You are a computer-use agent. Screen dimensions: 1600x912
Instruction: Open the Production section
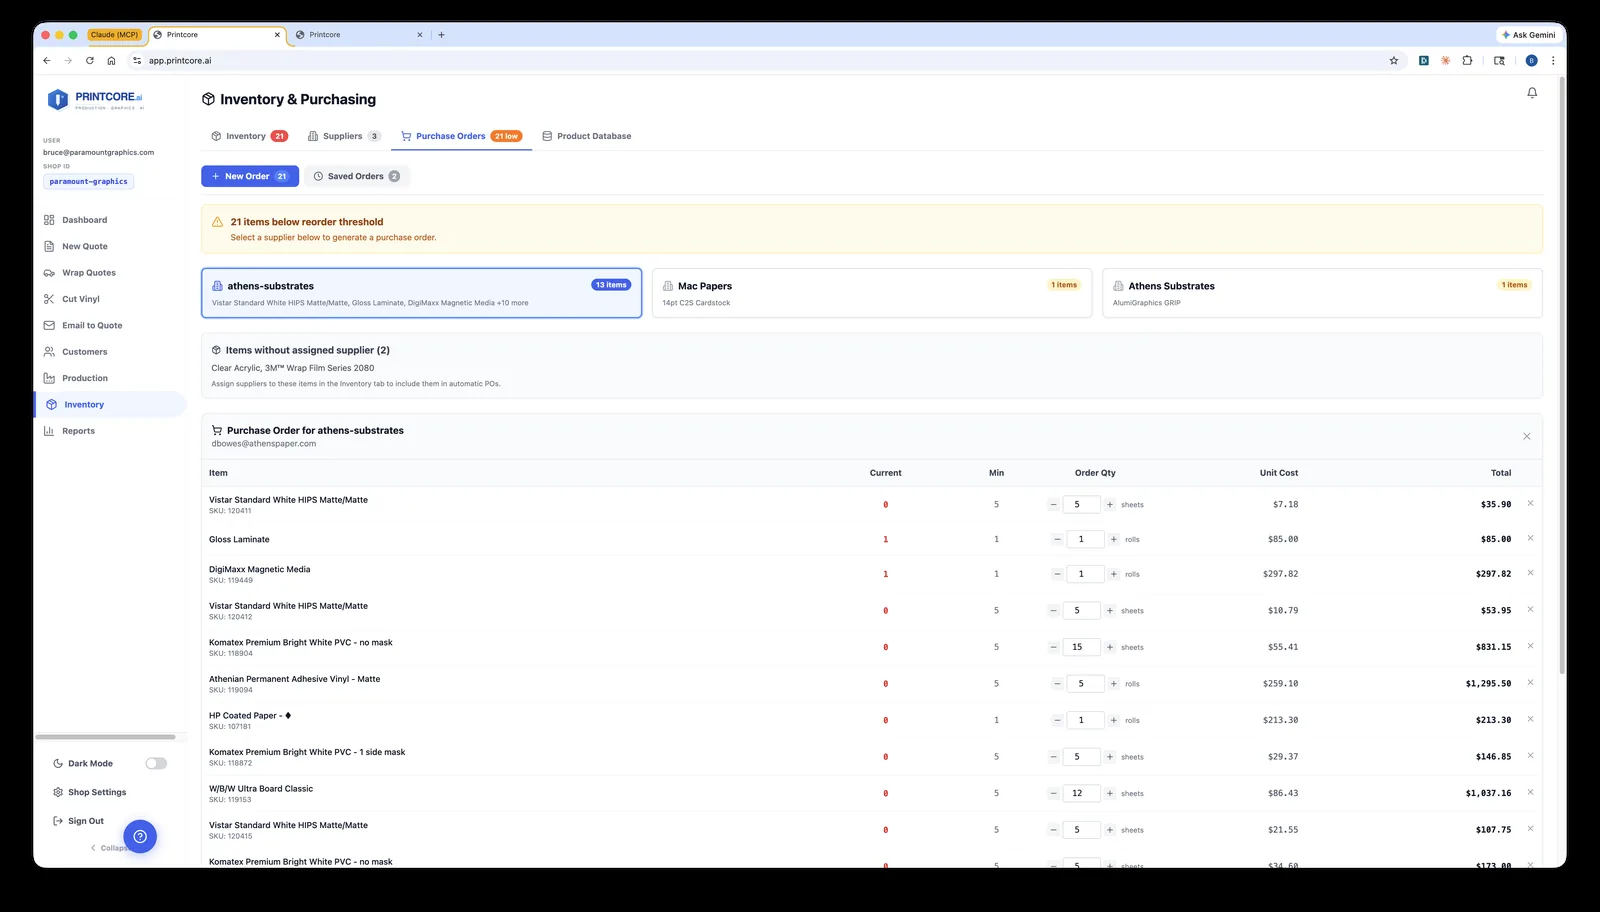coord(84,378)
